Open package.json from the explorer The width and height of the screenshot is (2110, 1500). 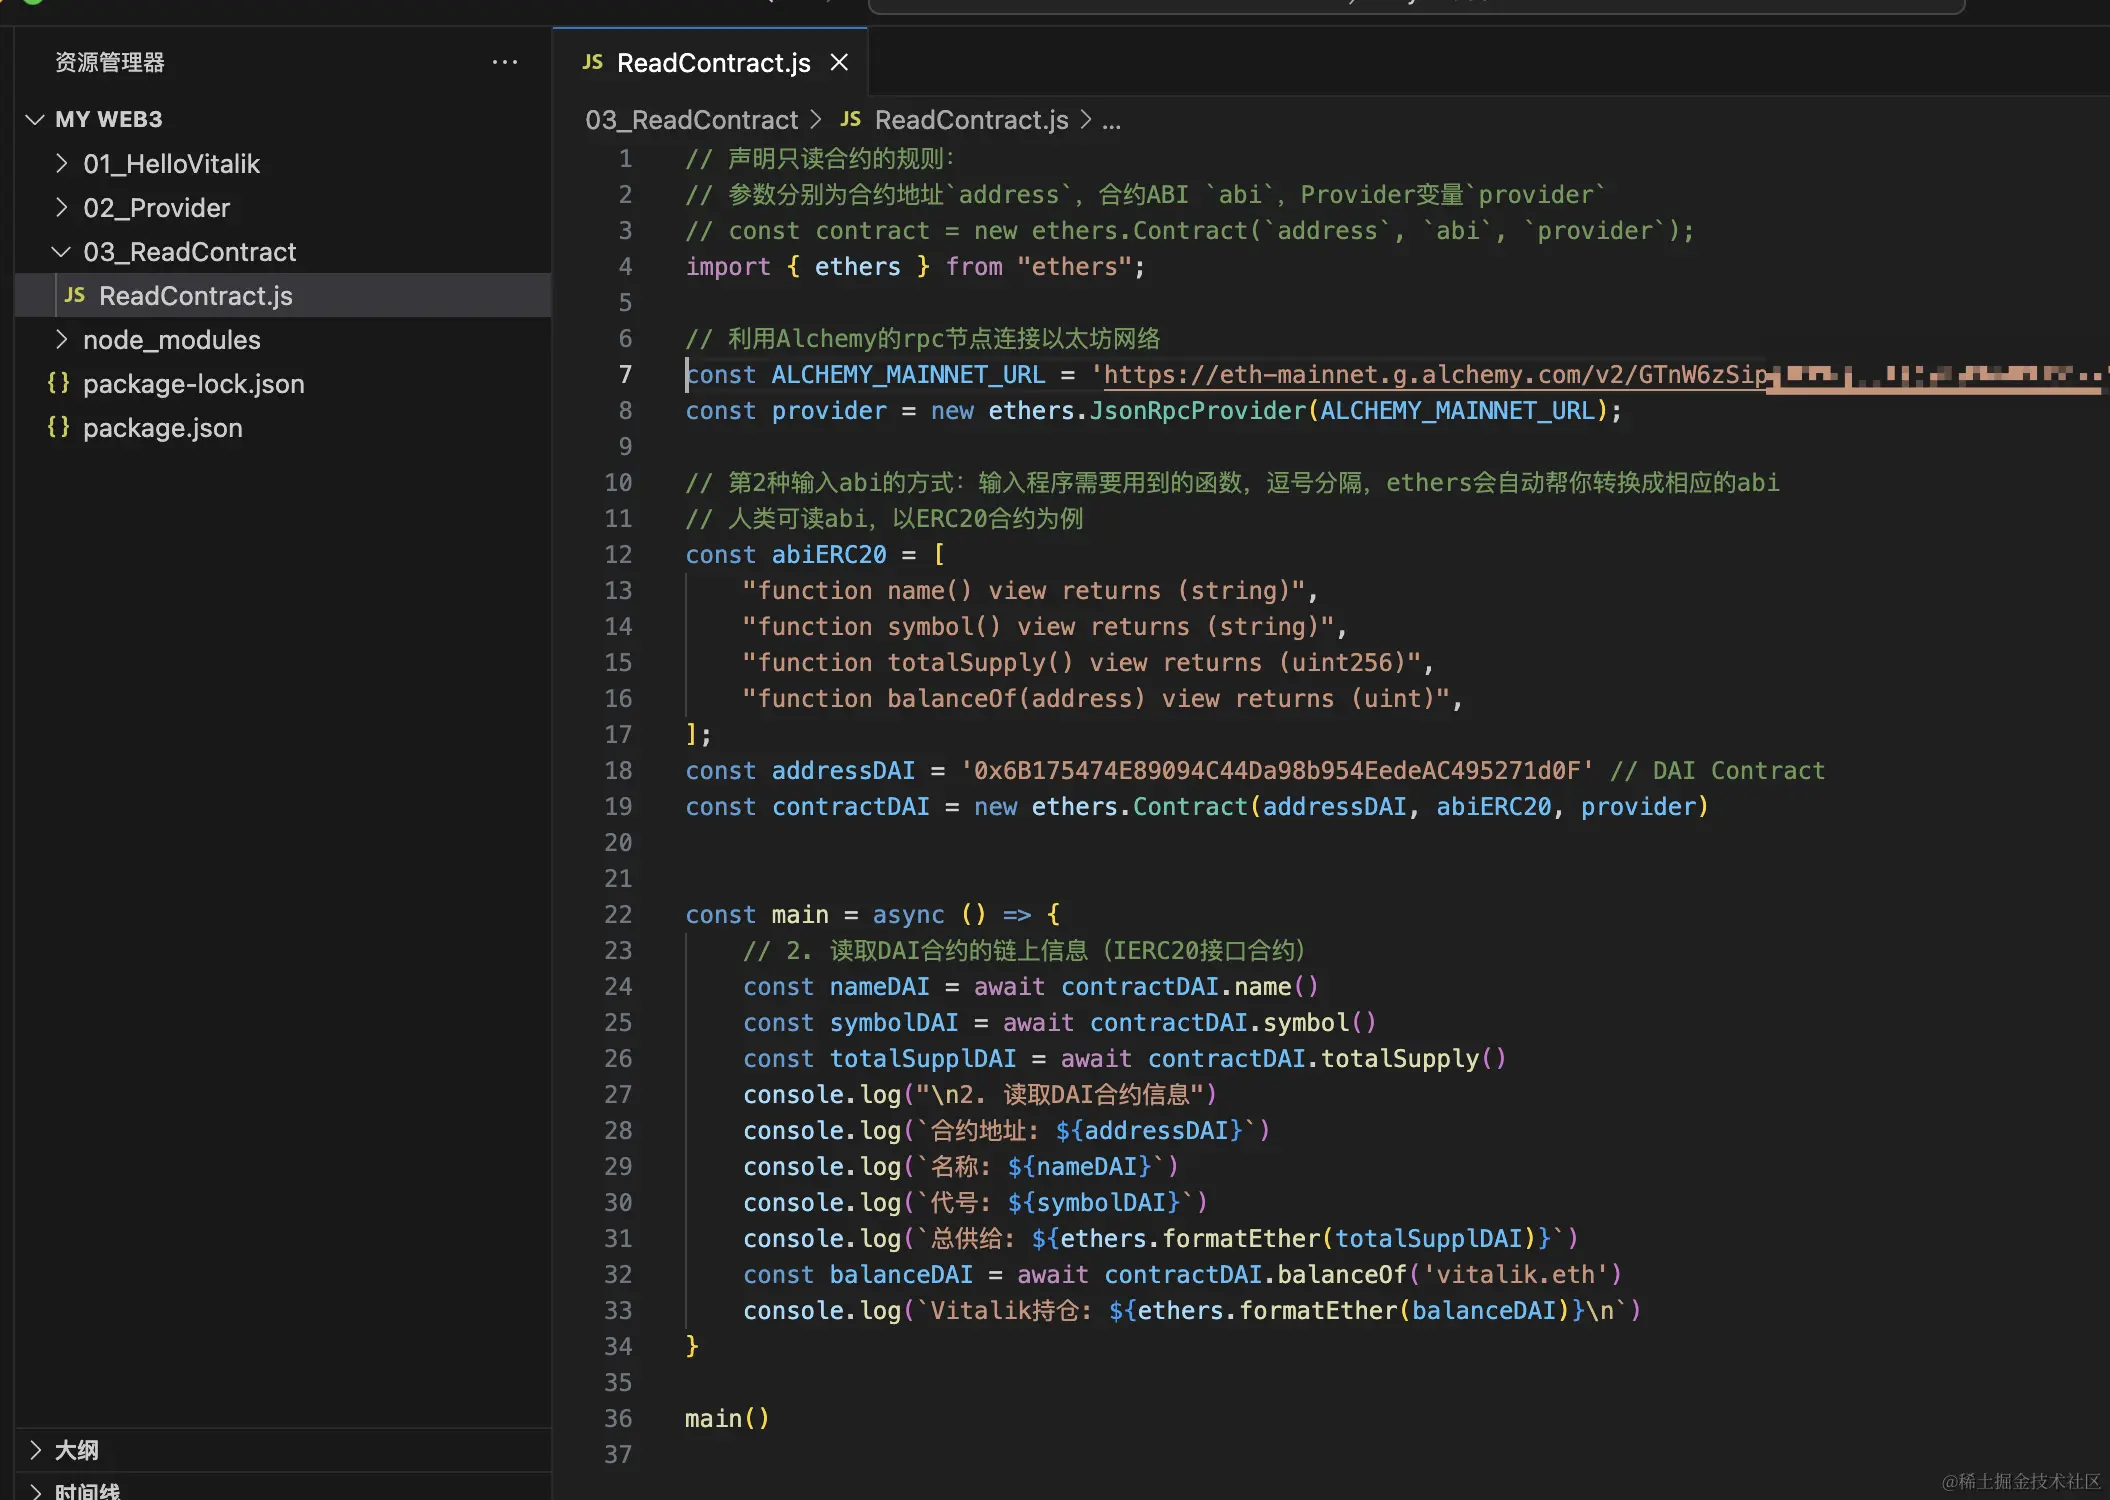click(162, 427)
